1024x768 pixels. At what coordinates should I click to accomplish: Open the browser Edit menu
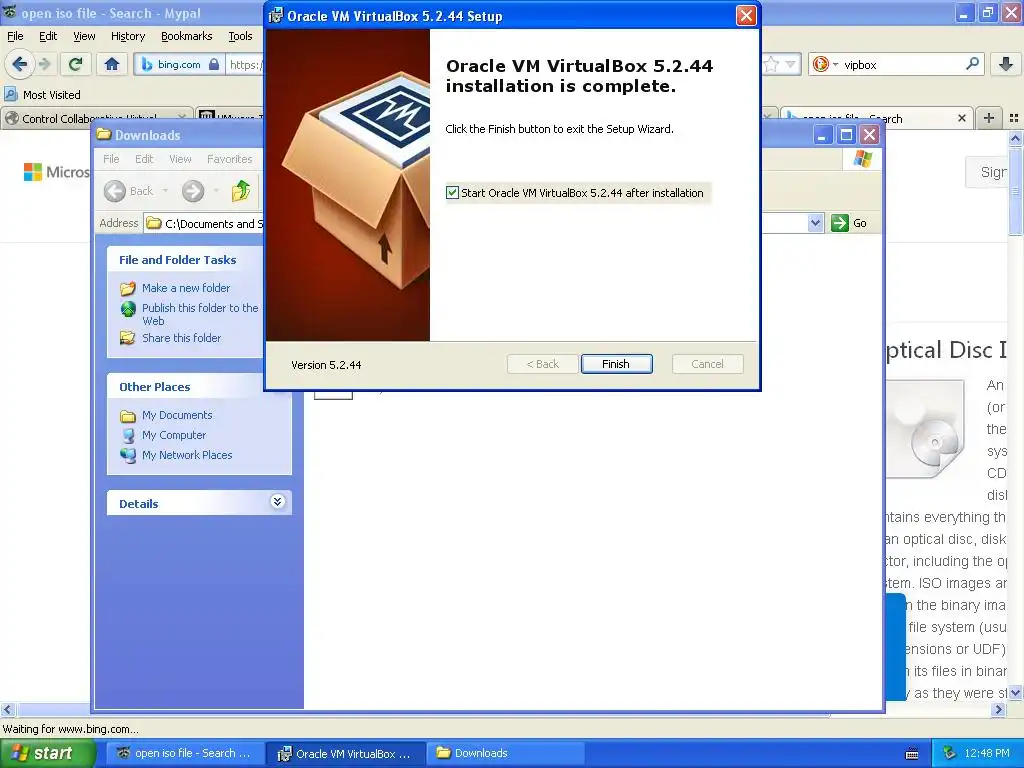(48, 36)
